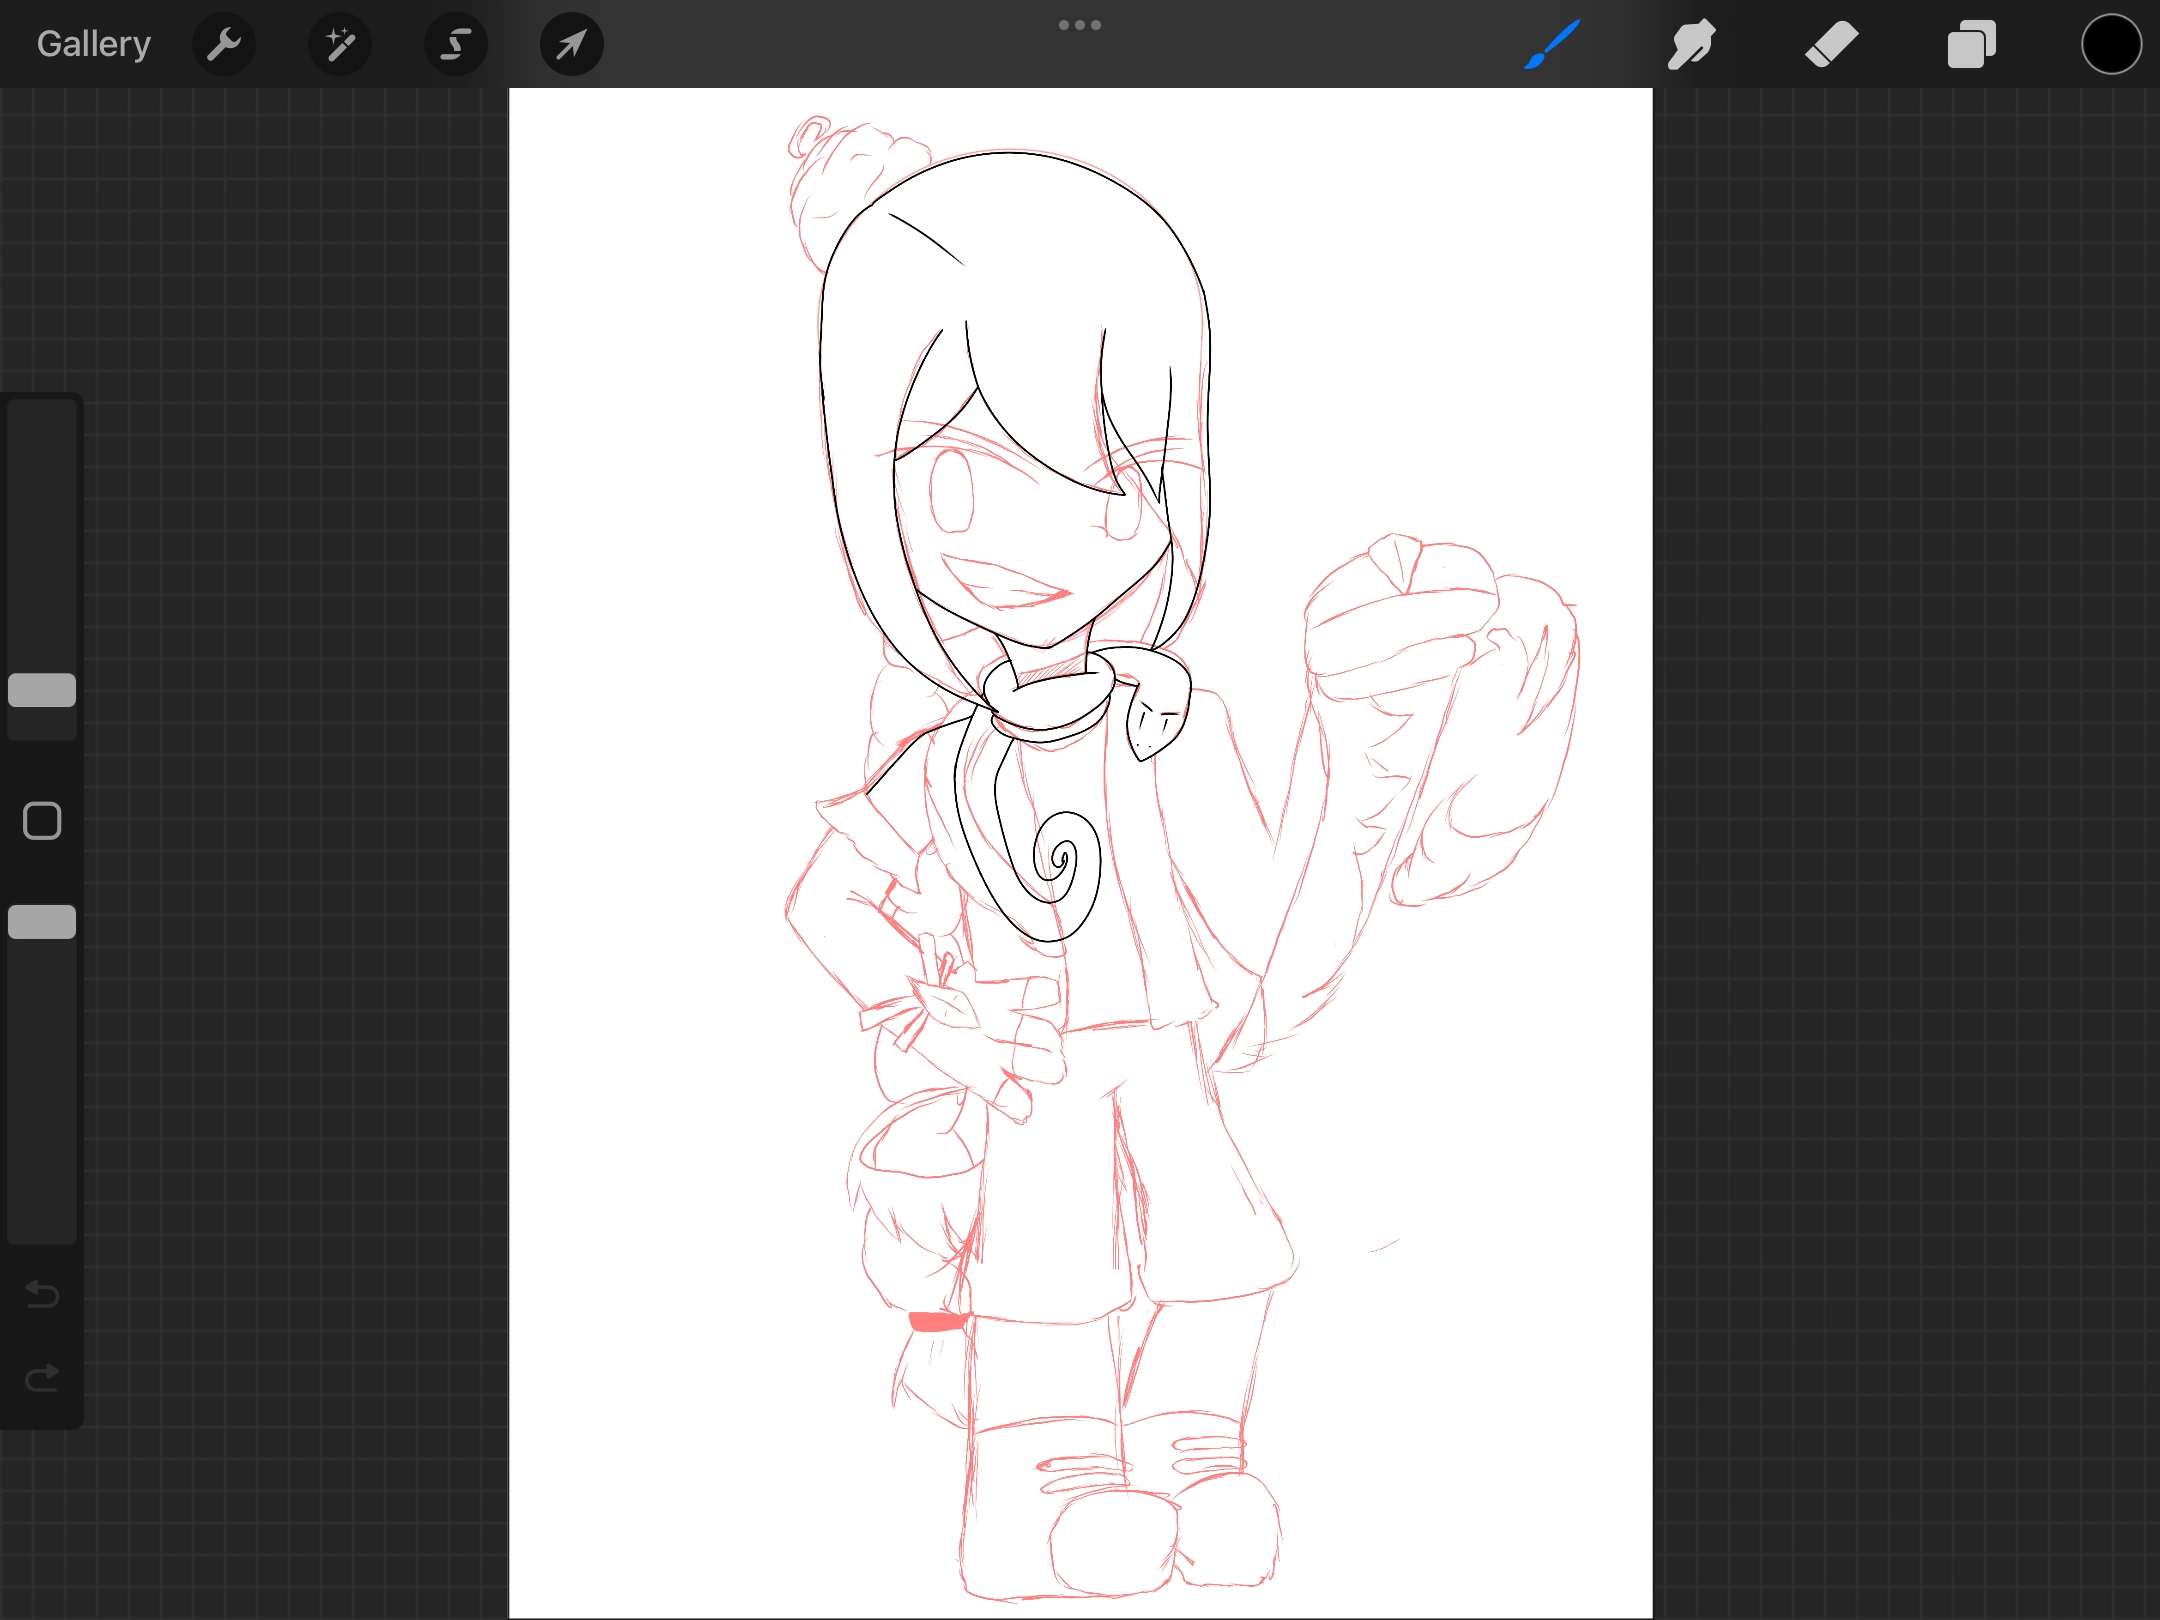Select the Adjustments magic wand tool

pyautogui.click(x=340, y=43)
